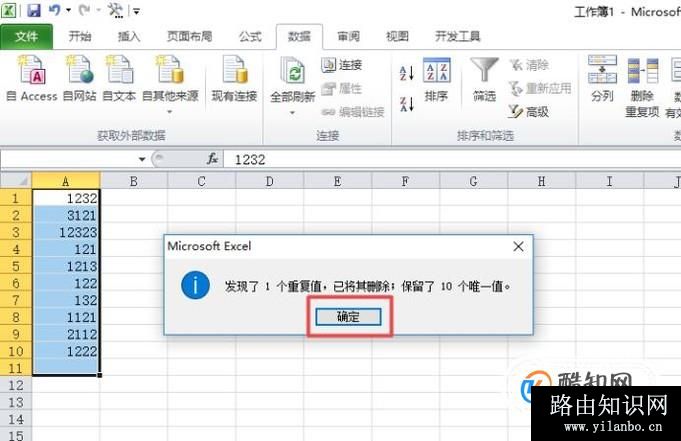
Task: Switch to the 开始 tab
Action: [80, 36]
